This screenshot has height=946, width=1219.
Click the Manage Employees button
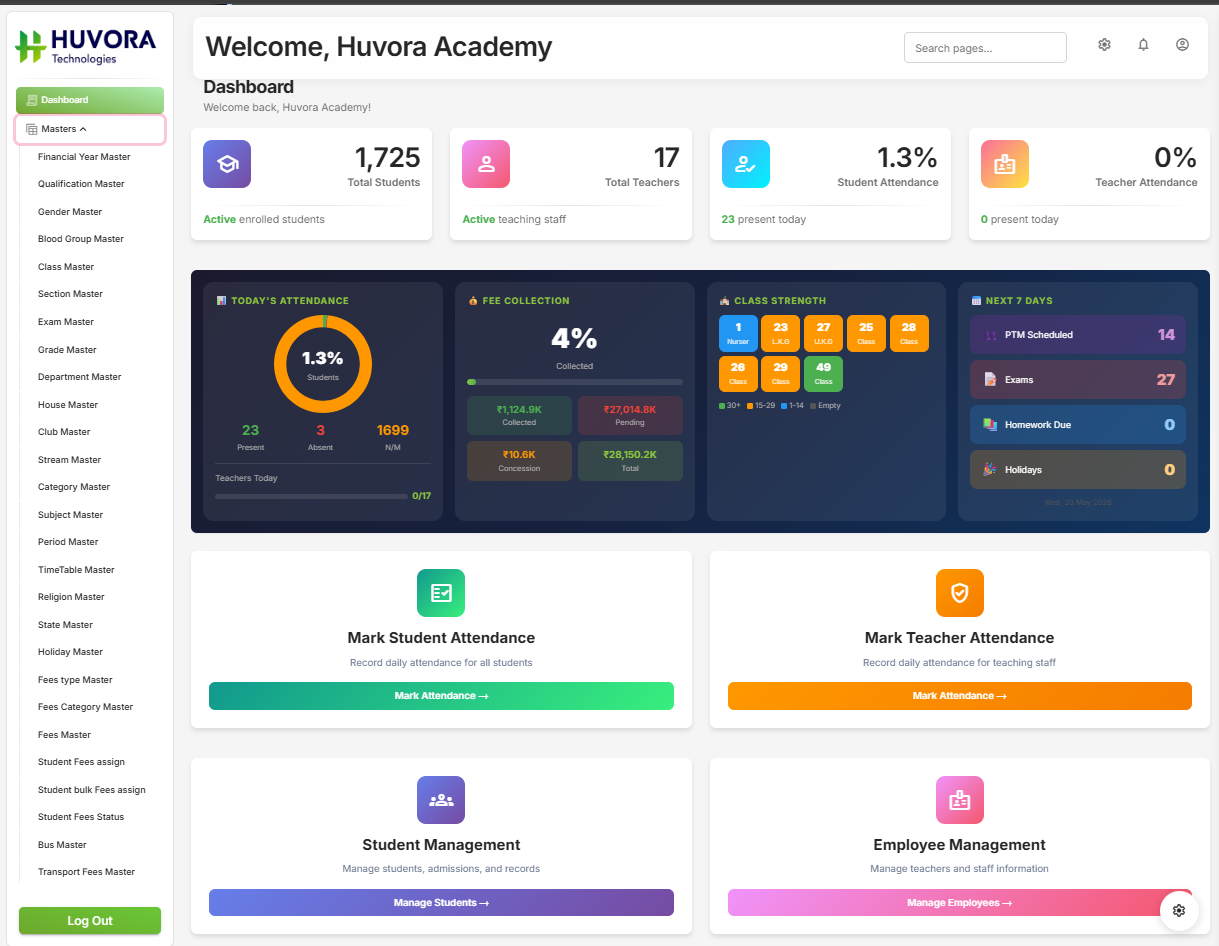[x=960, y=903]
